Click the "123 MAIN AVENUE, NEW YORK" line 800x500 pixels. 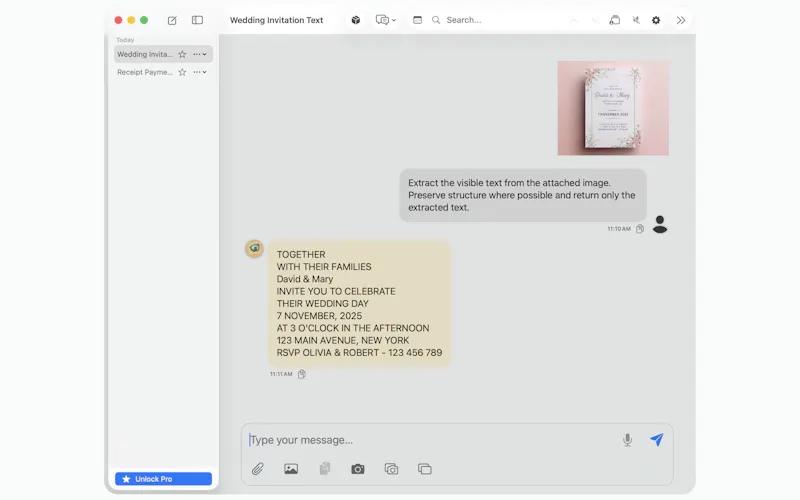coord(343,340)
